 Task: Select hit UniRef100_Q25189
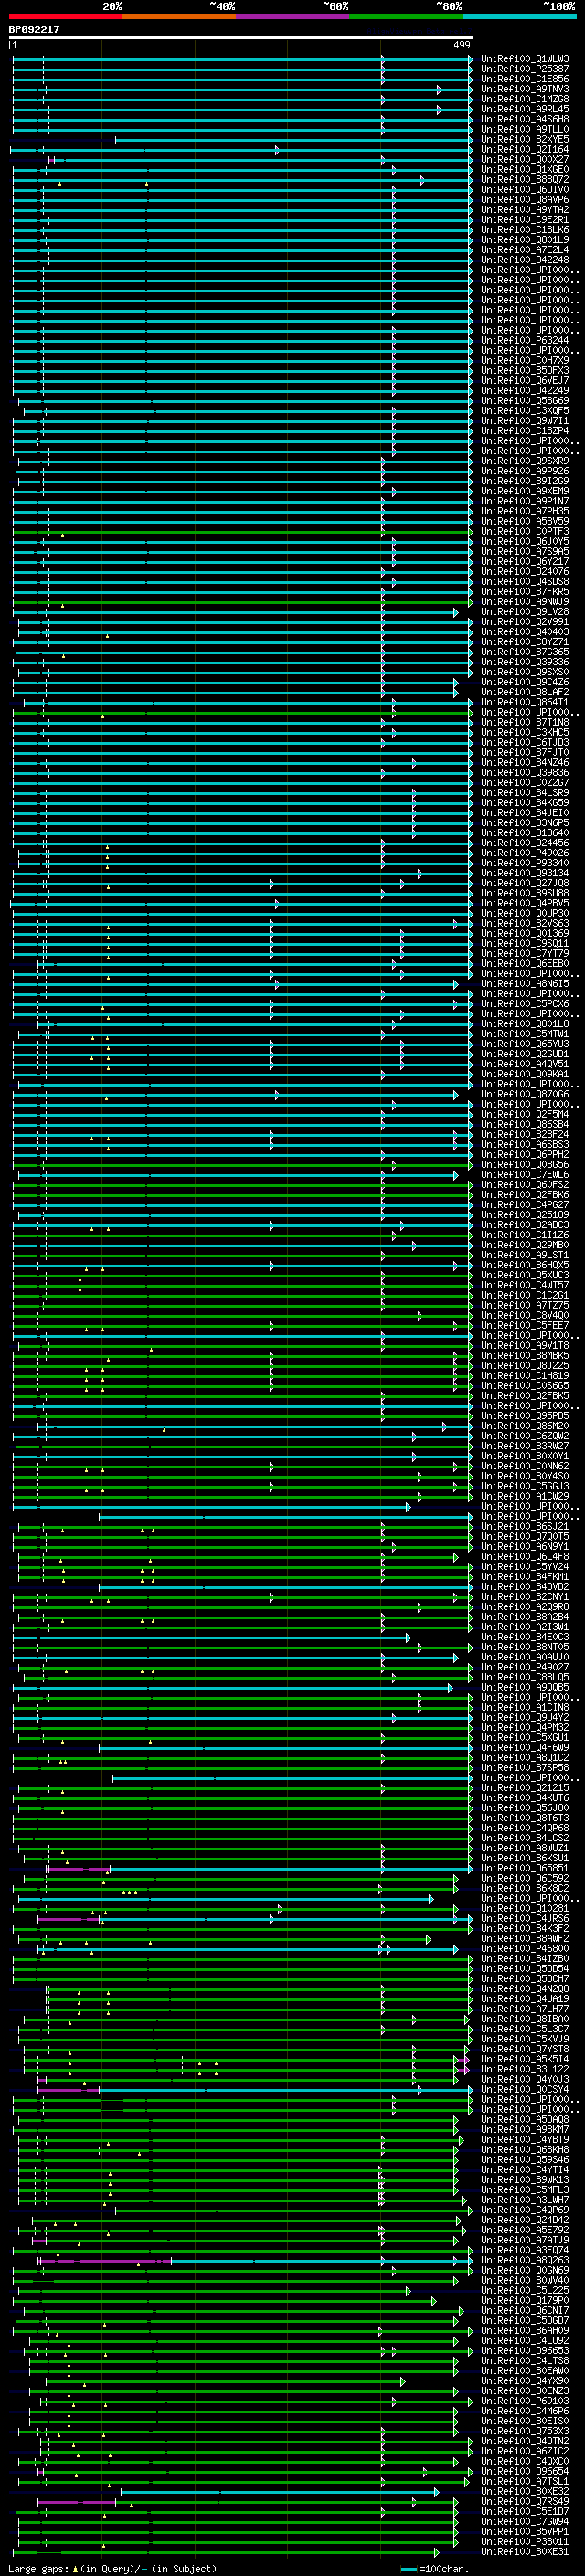[x=524, y=1214]
